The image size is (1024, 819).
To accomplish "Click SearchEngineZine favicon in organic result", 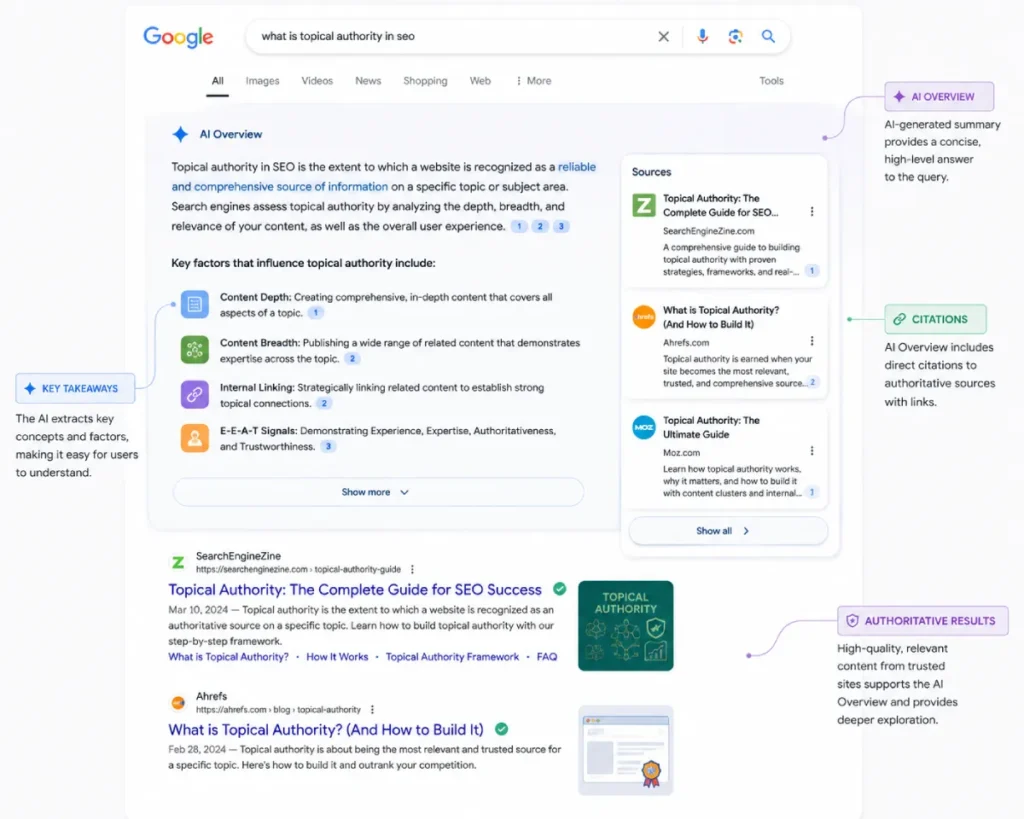I will point(178,562).
